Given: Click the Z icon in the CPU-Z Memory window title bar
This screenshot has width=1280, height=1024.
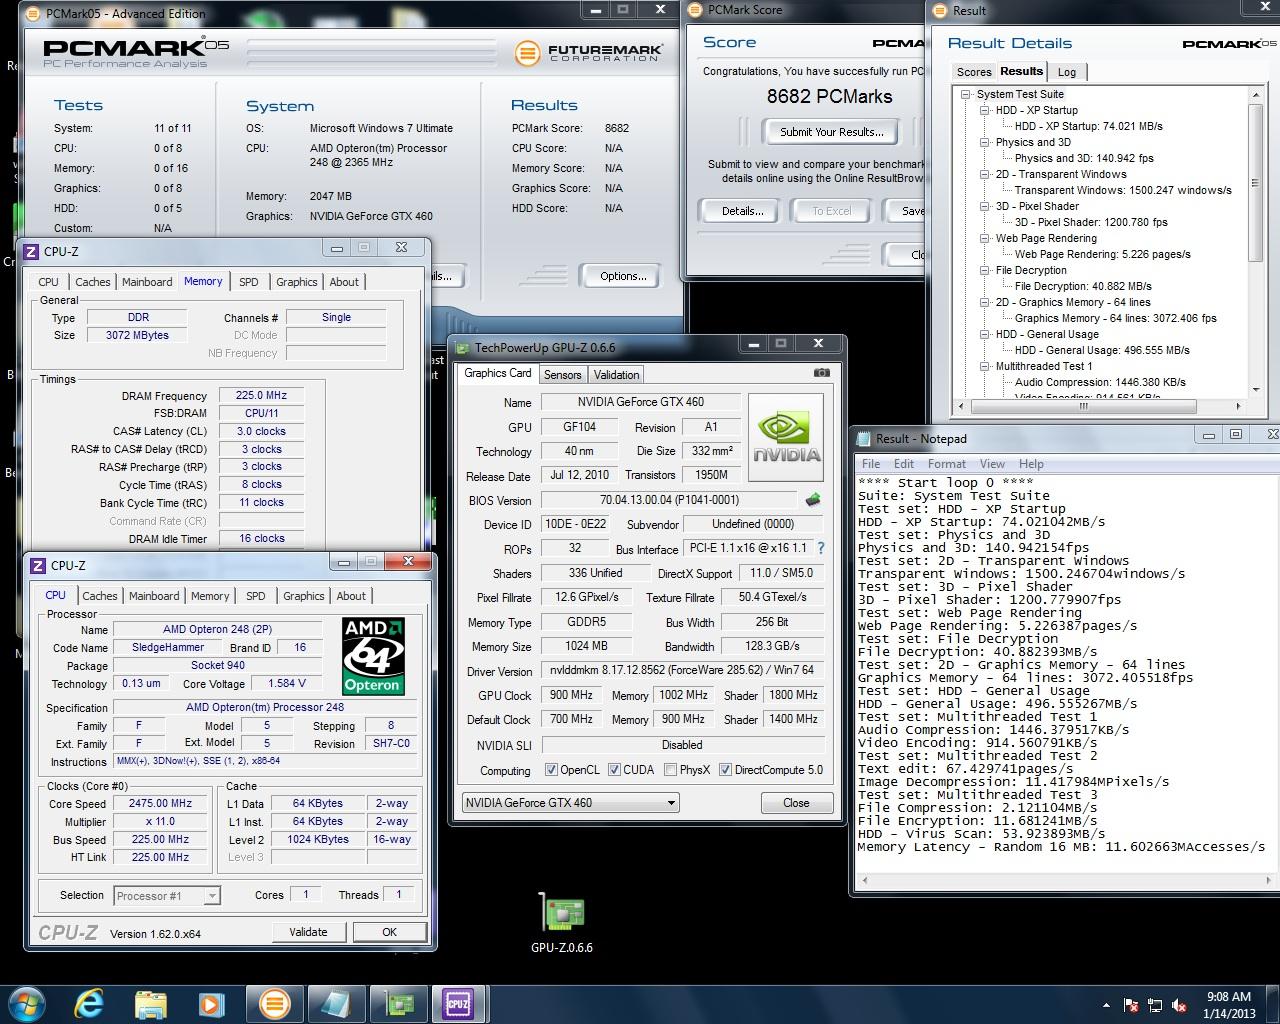Looking at the screenshot, I should pyautogui.click(x=31, y=252).
